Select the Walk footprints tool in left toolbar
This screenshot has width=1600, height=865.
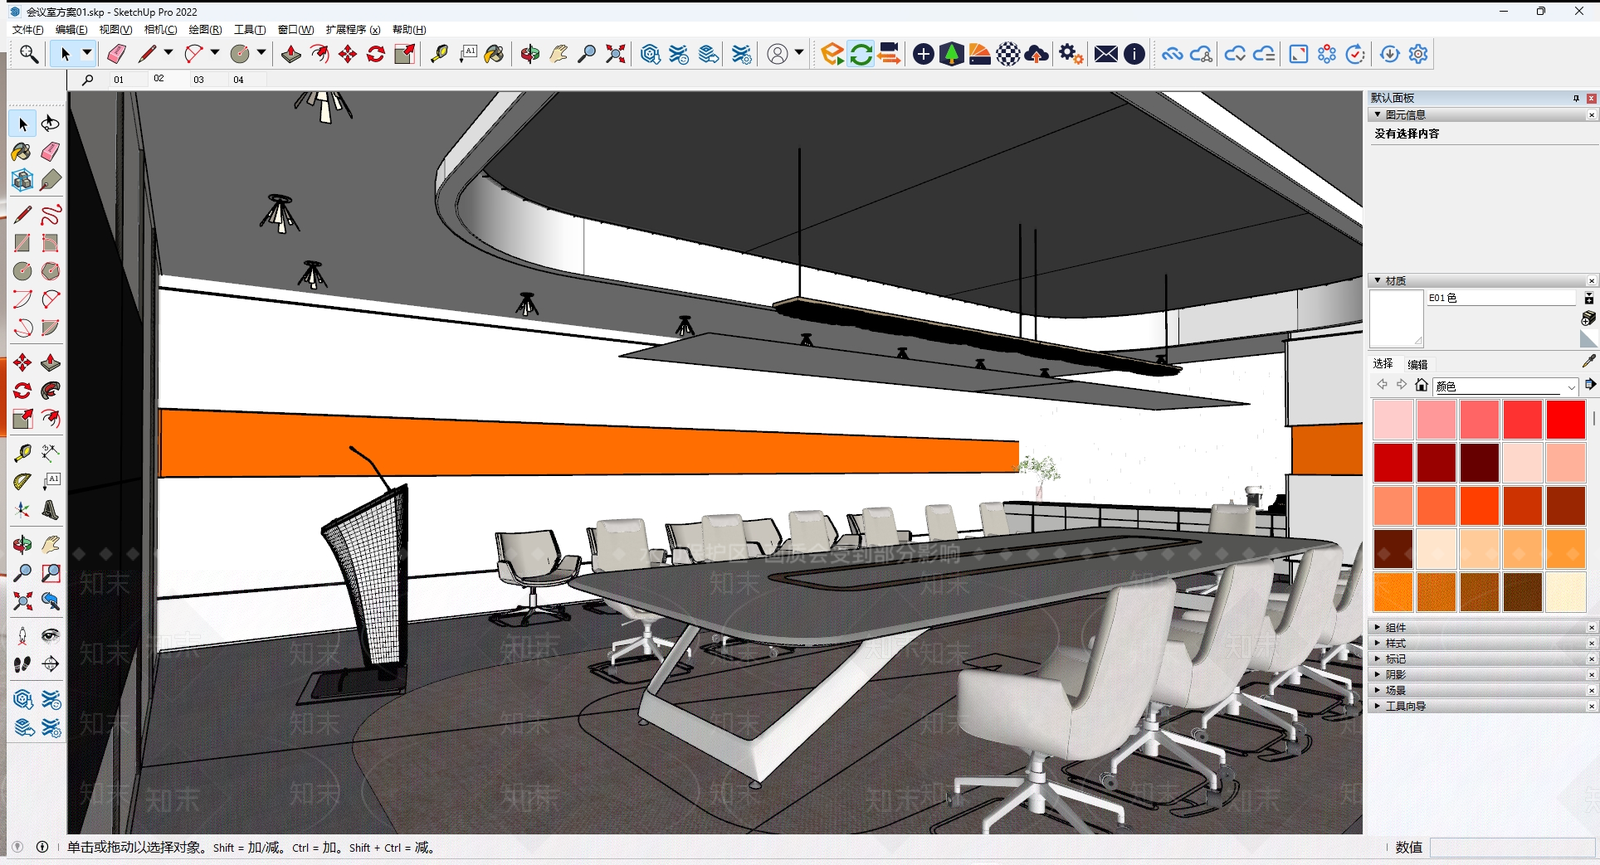click(x=22, y=664)
